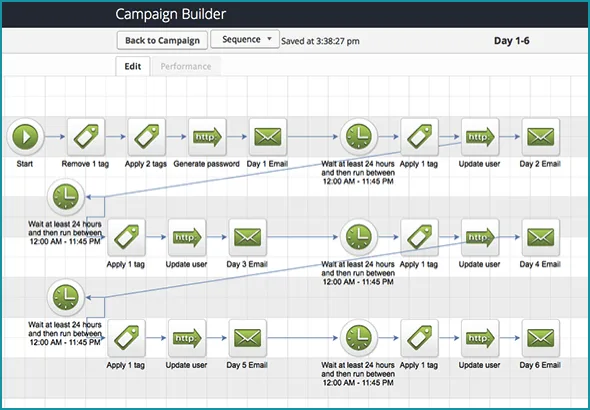Select the Remove 1 tag node
This screenshot has height=410, width=590.
pyautogui.click(x=86, y=137)
